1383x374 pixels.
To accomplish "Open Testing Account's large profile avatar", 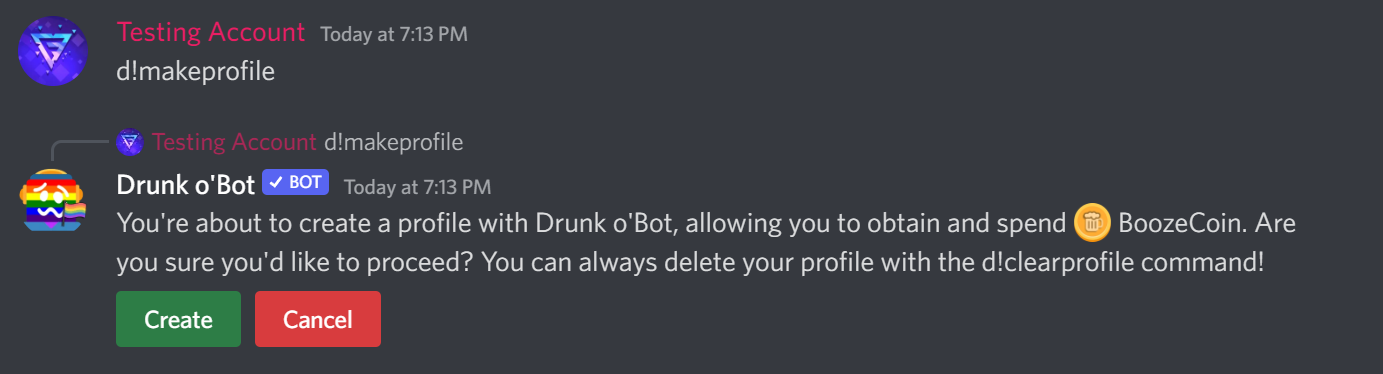I will tap(53, 50).
